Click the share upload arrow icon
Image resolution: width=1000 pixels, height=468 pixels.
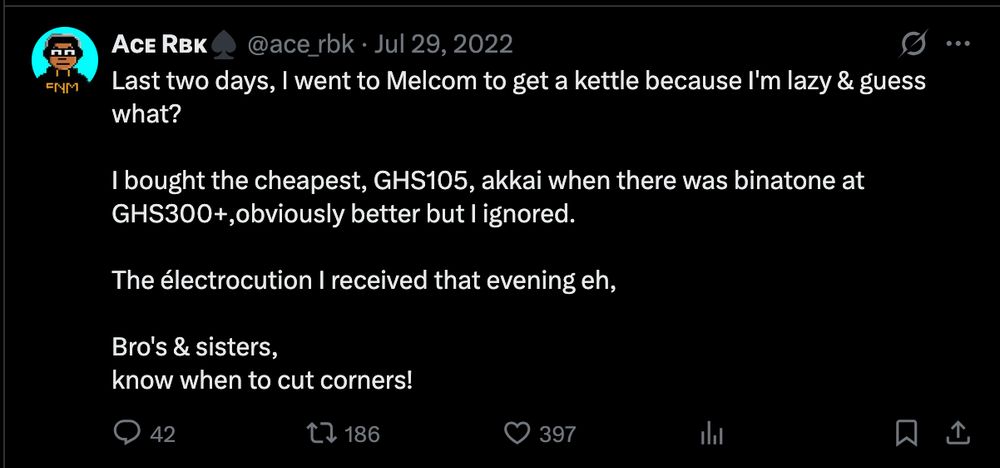tap(956, 433)
